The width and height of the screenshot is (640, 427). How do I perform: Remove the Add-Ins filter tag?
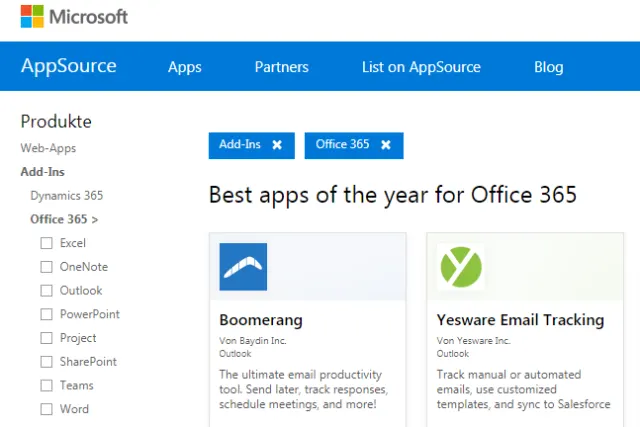[277, 145]
